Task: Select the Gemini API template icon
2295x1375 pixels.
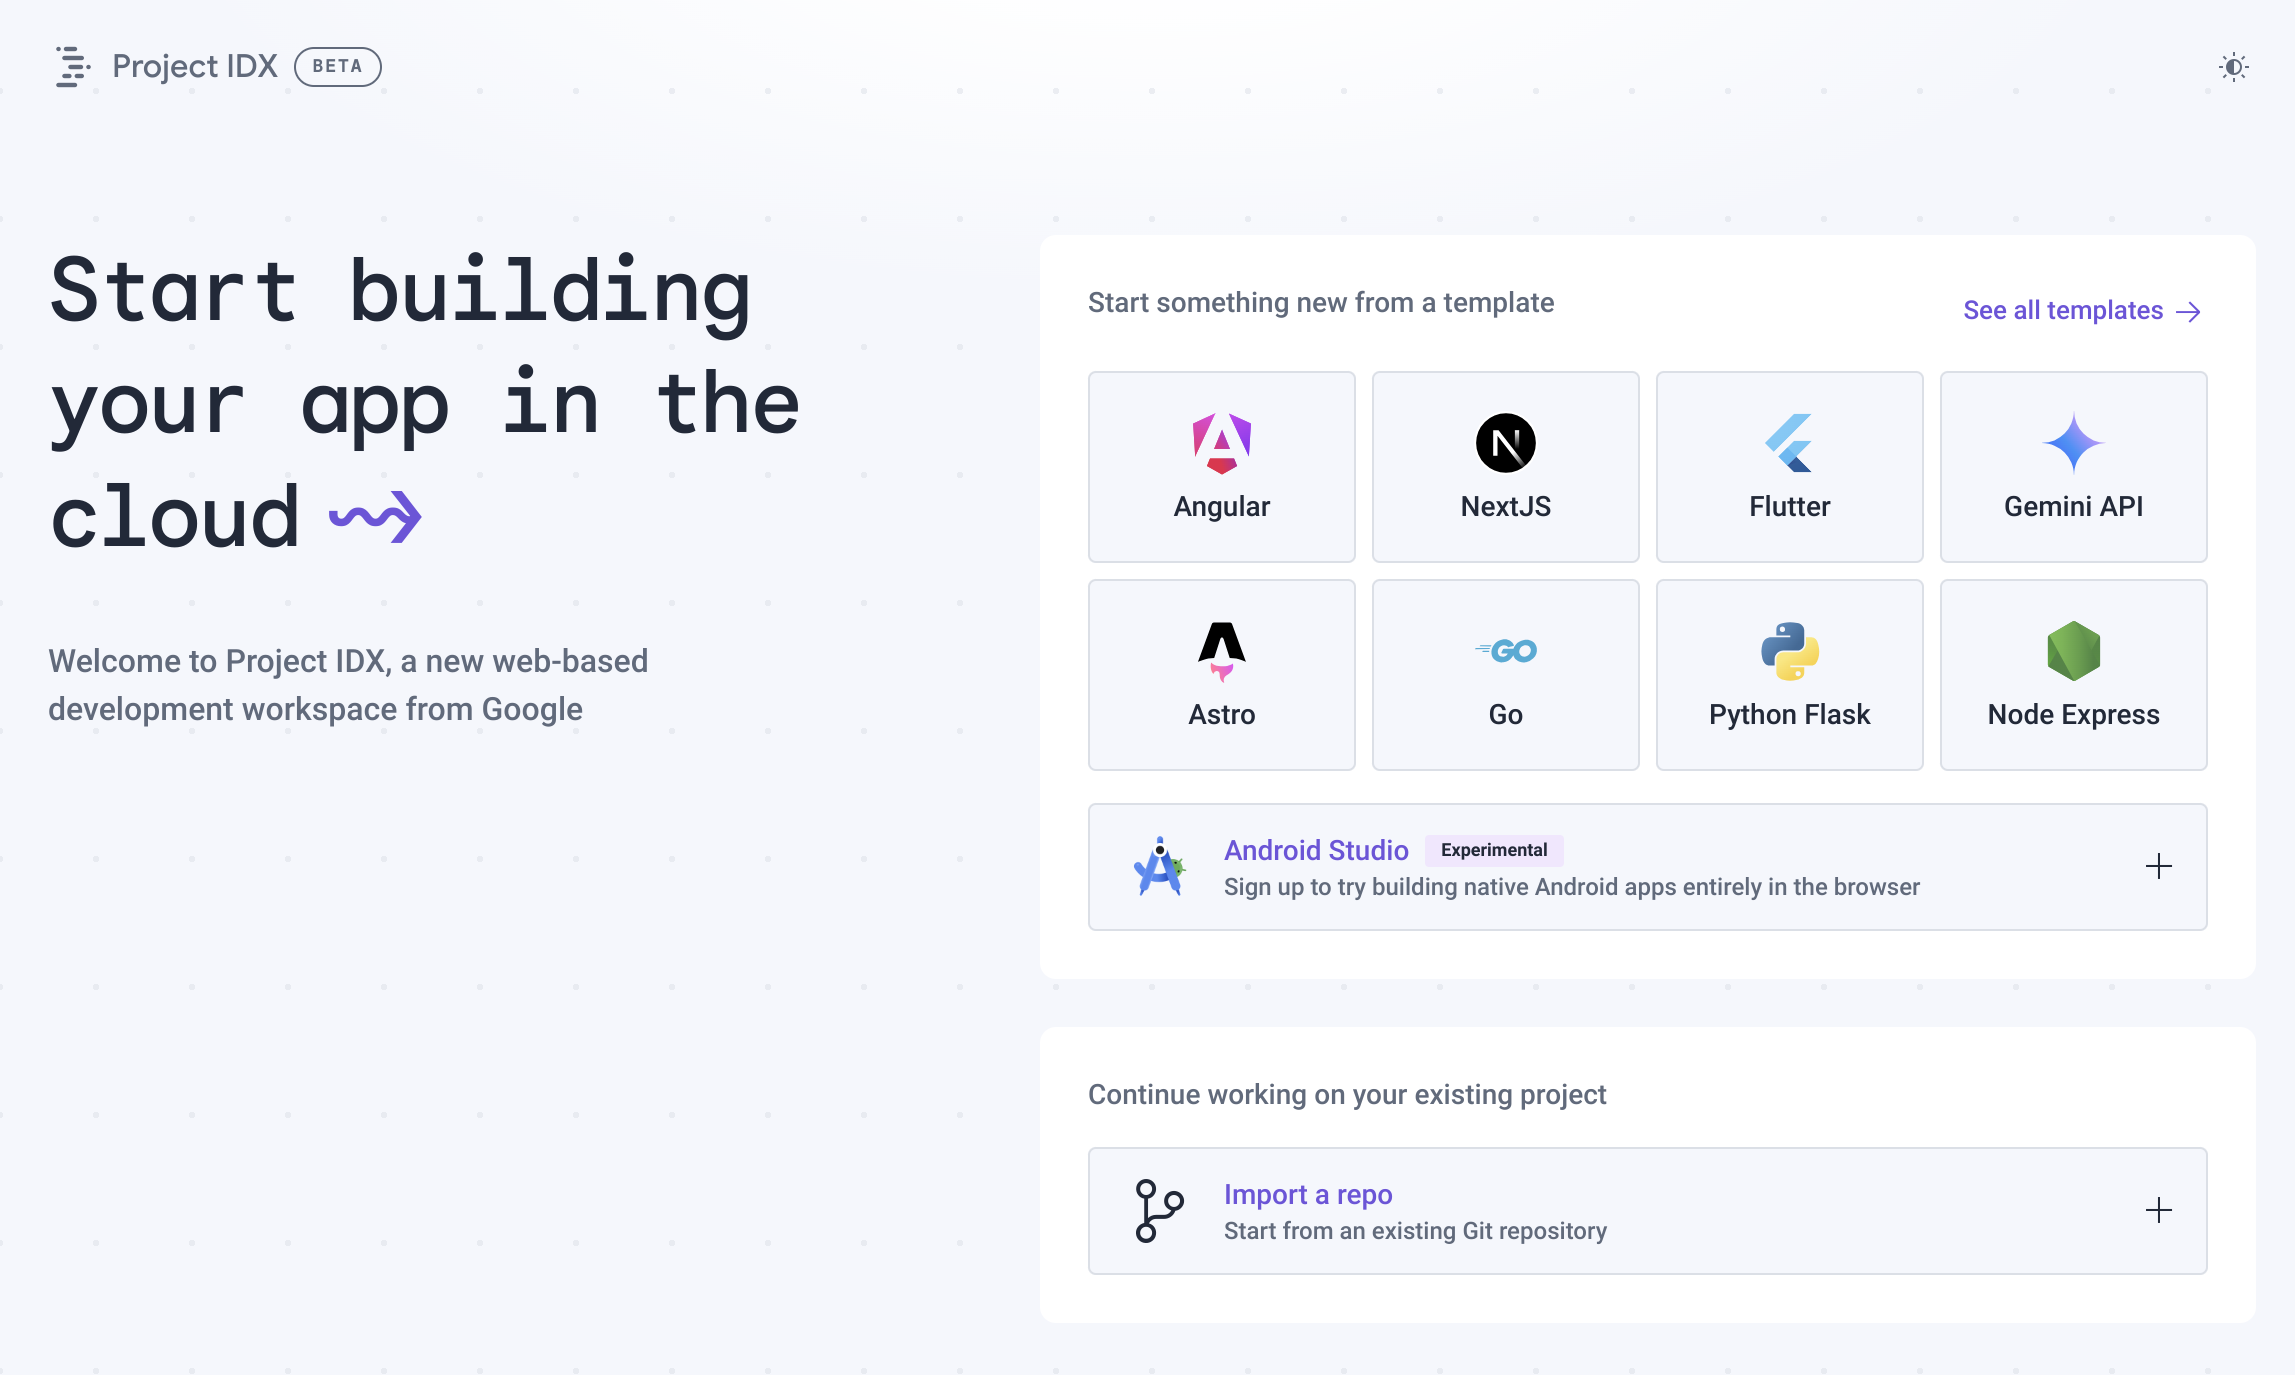Action: click(x=2069, y=440)
